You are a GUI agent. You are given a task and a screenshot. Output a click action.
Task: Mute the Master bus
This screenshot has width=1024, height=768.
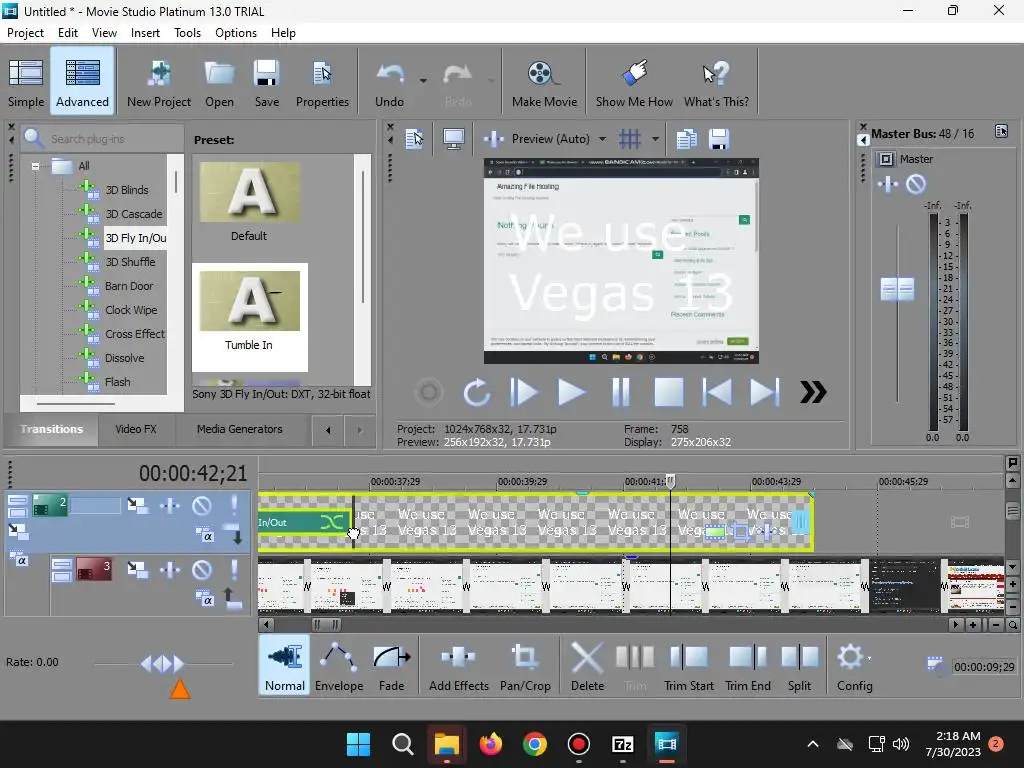tap(916, 185)
